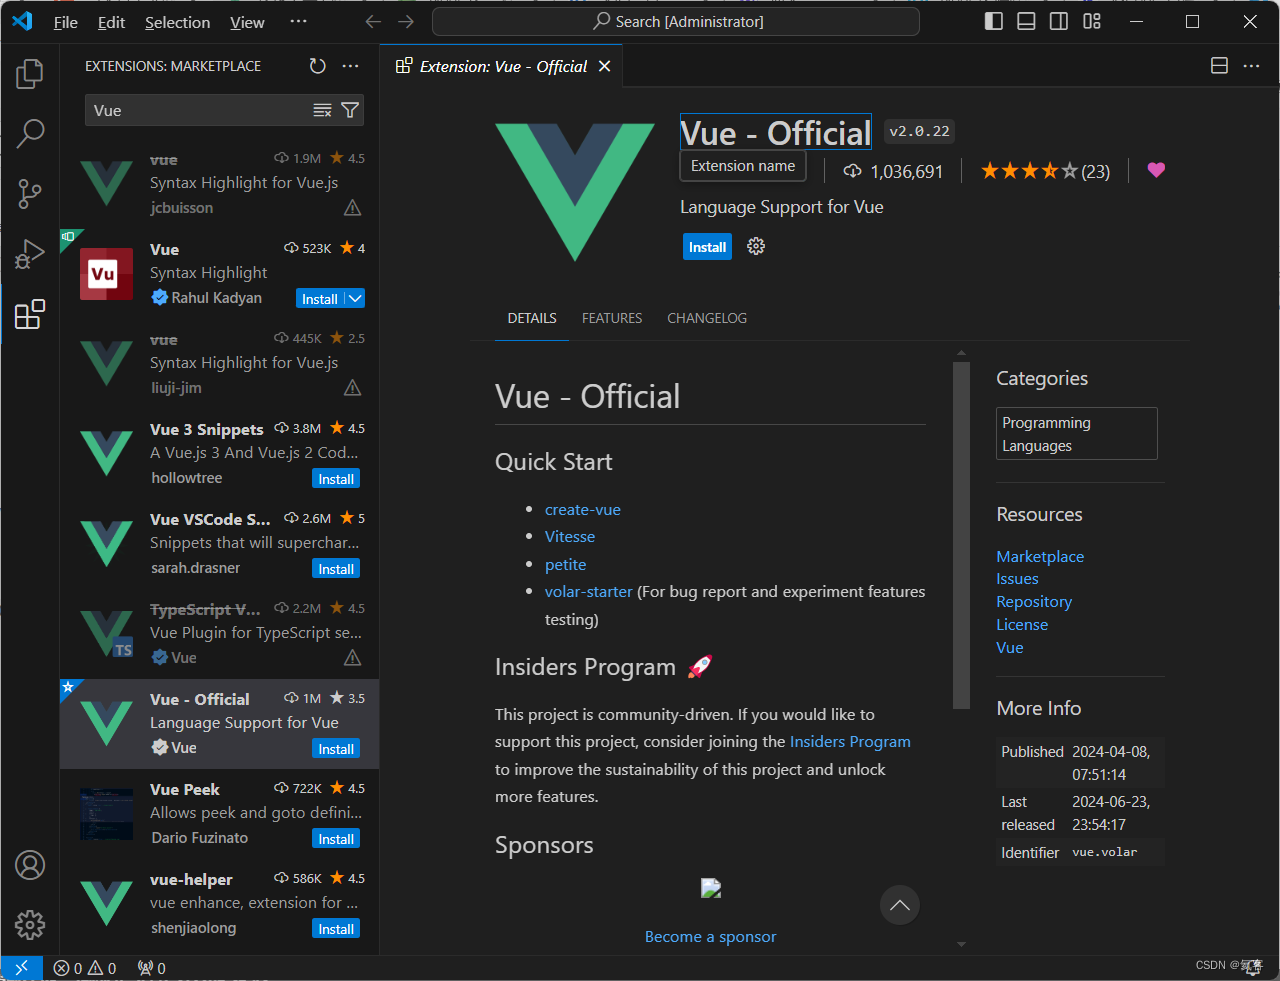Click the details page vertical scrollbar
Image resolution: width=1280 pixels, height=981 pixels.
click(961, 535)
